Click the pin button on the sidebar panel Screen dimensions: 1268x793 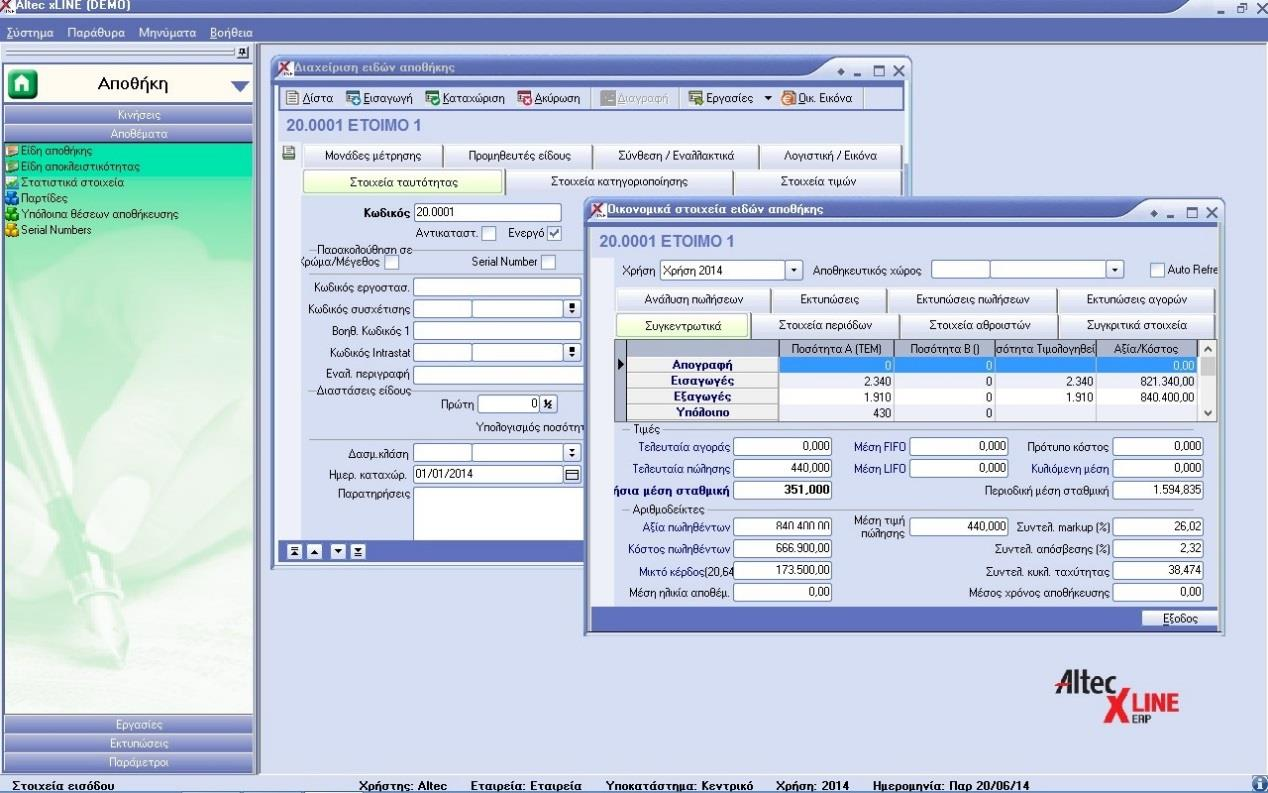pos(242,52)
